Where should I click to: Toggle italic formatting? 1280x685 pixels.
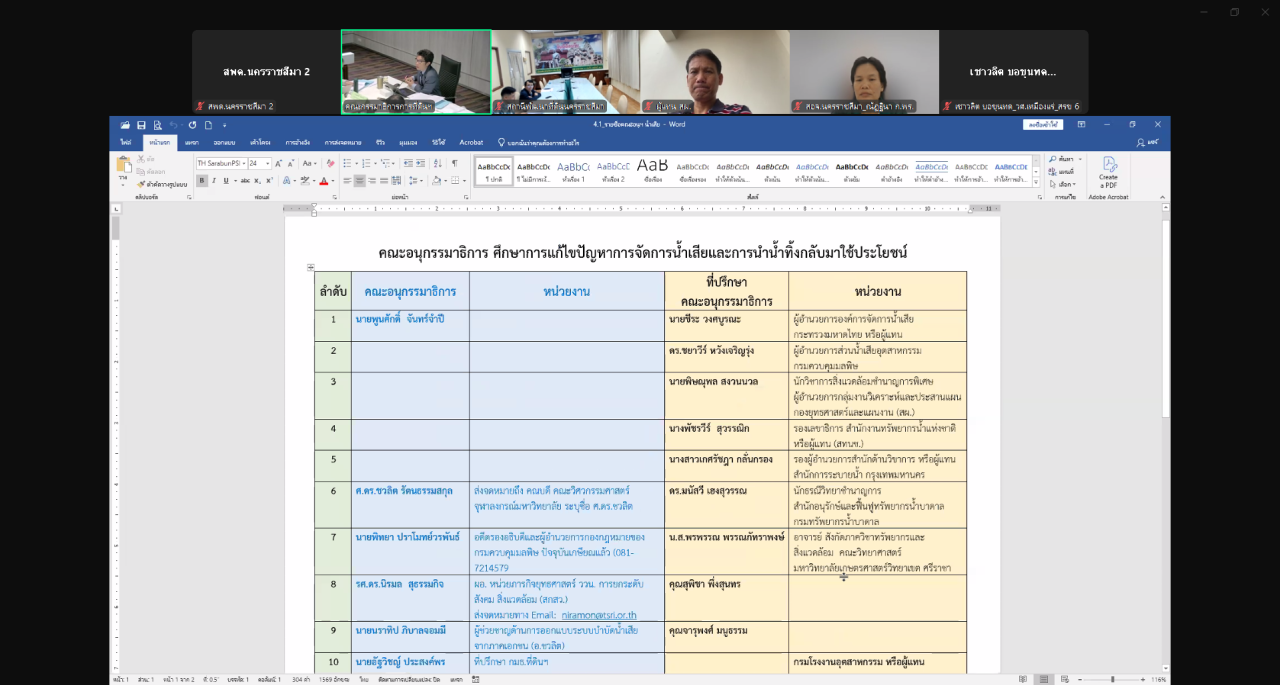click(214, 180)
